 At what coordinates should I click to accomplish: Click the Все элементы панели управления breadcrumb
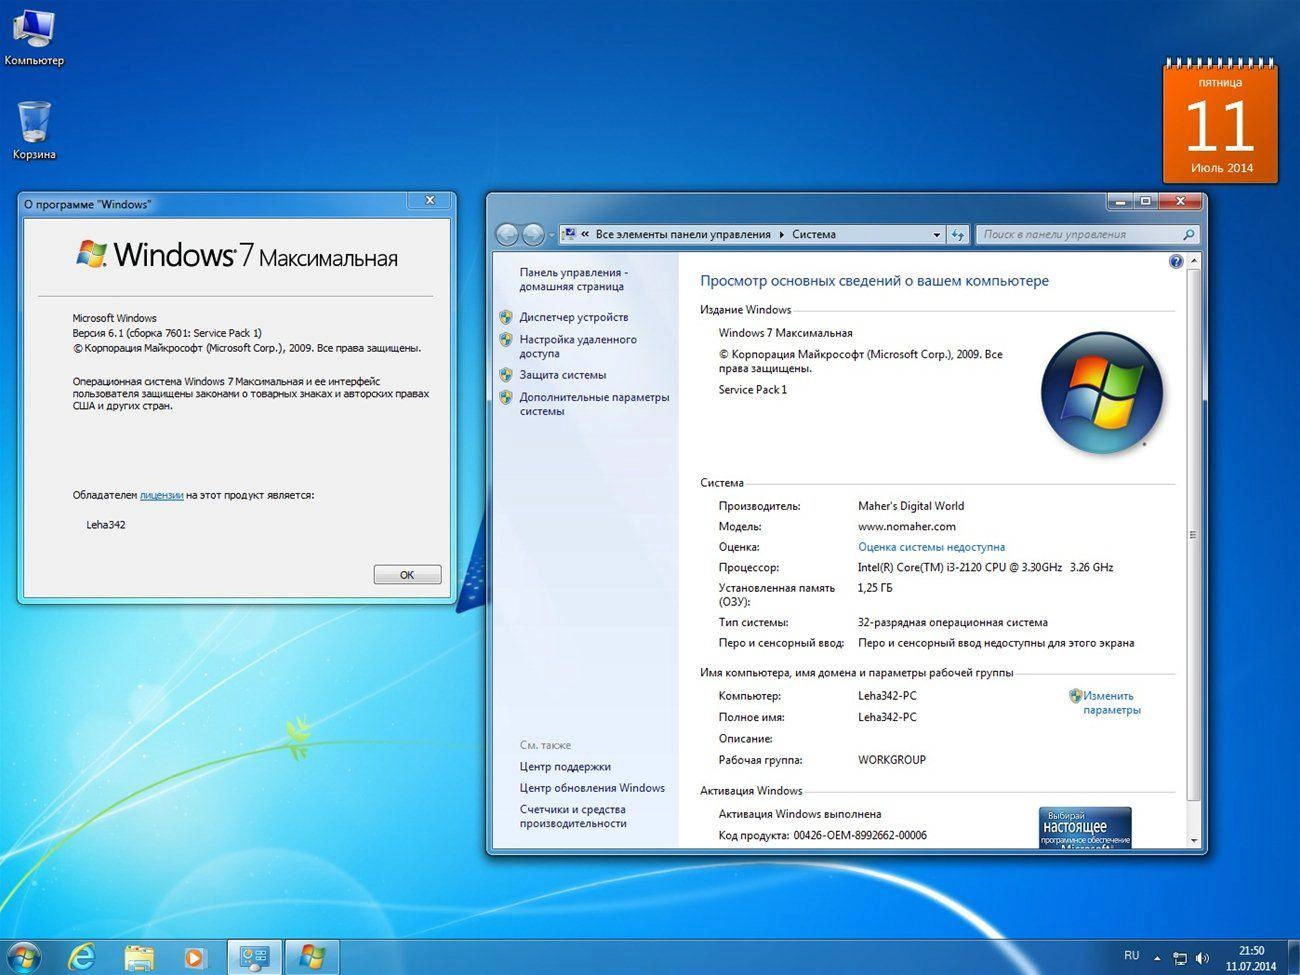(x=683, y=234)
